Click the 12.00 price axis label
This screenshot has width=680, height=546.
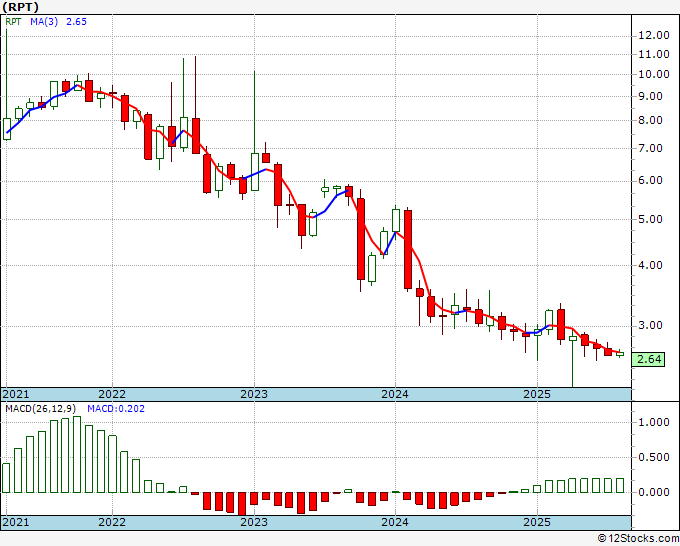(x=654, y=36)
